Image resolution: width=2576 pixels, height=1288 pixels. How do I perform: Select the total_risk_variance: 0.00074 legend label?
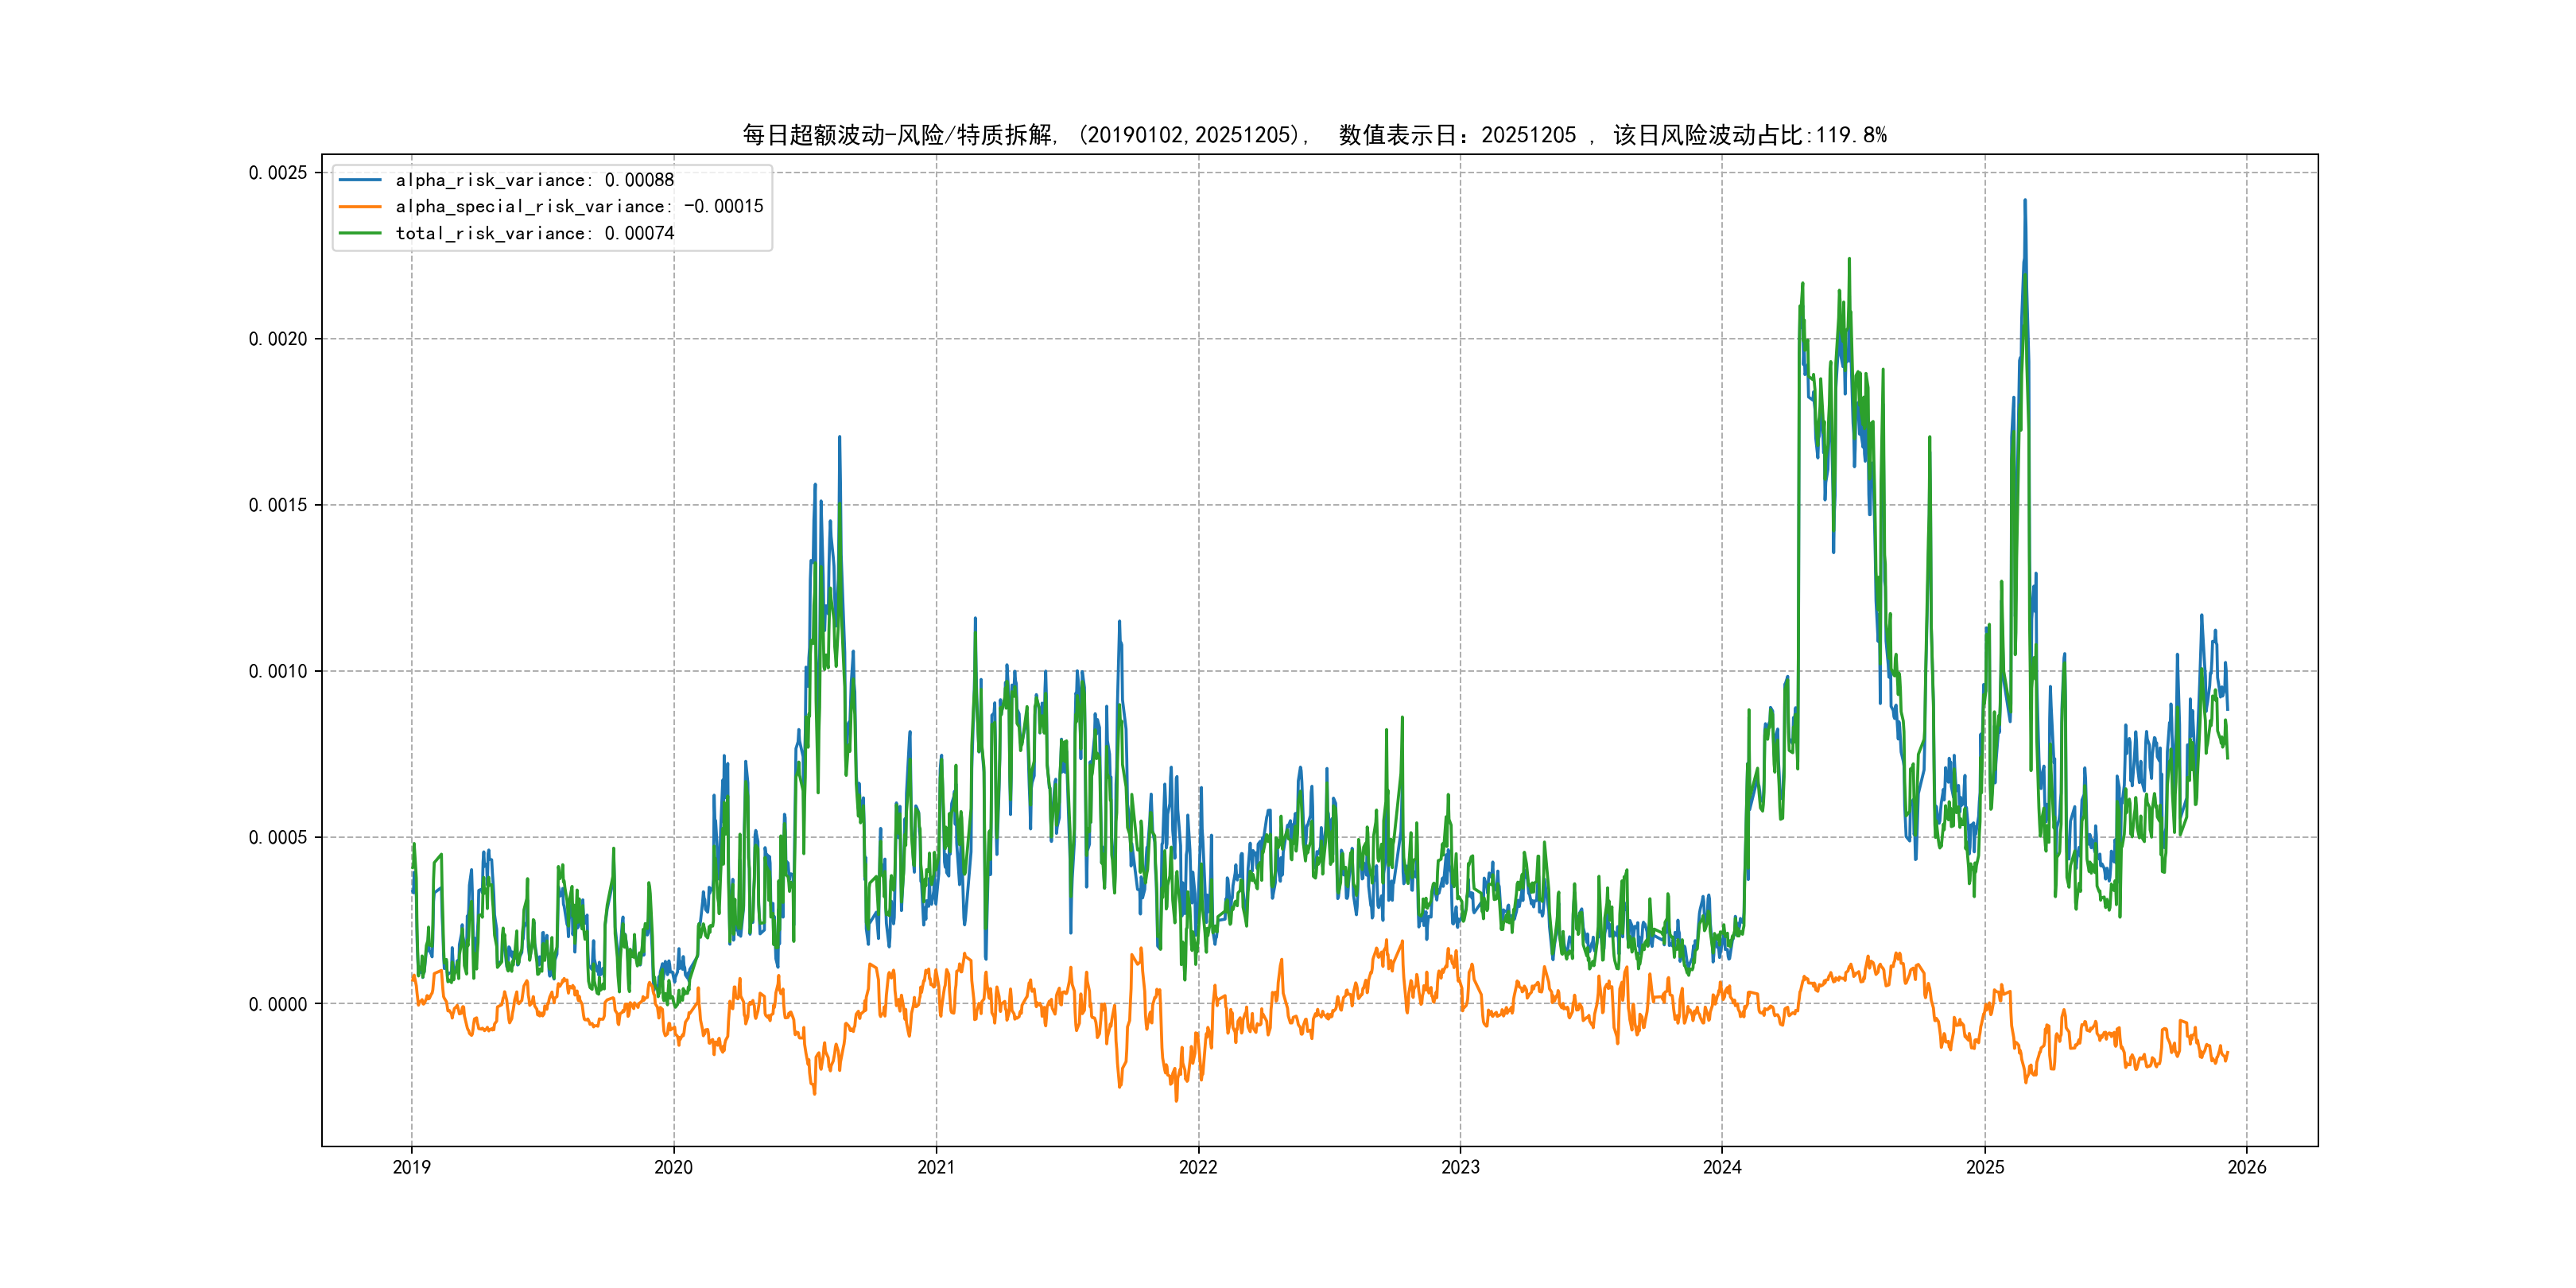tap(534, 233)
